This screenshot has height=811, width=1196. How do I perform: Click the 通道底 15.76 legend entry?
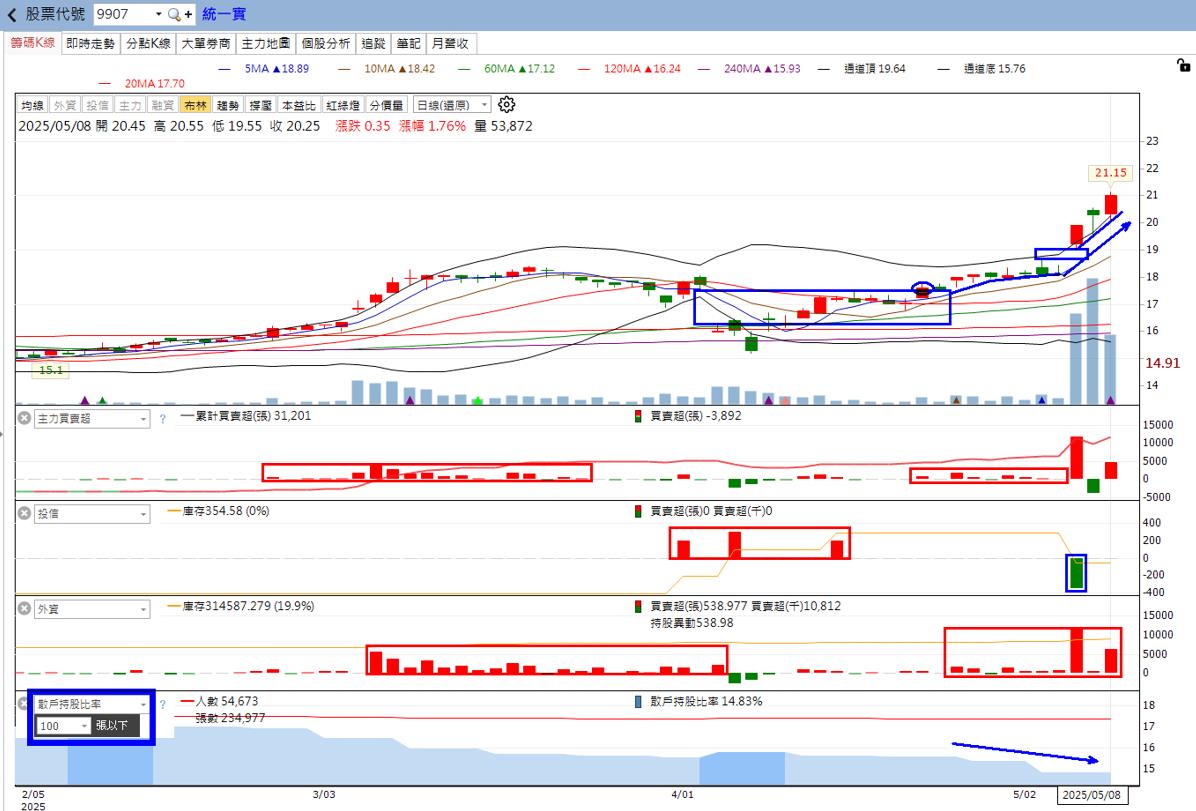click(x=982, y=69)
